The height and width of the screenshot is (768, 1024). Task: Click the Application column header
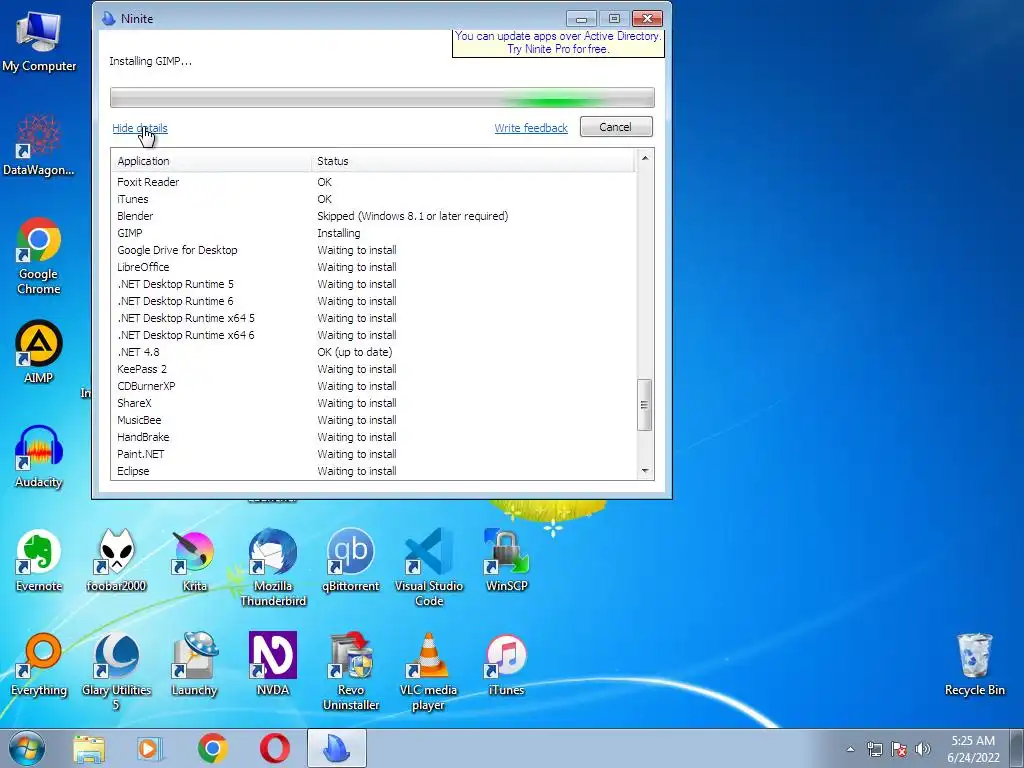[211, 161]
